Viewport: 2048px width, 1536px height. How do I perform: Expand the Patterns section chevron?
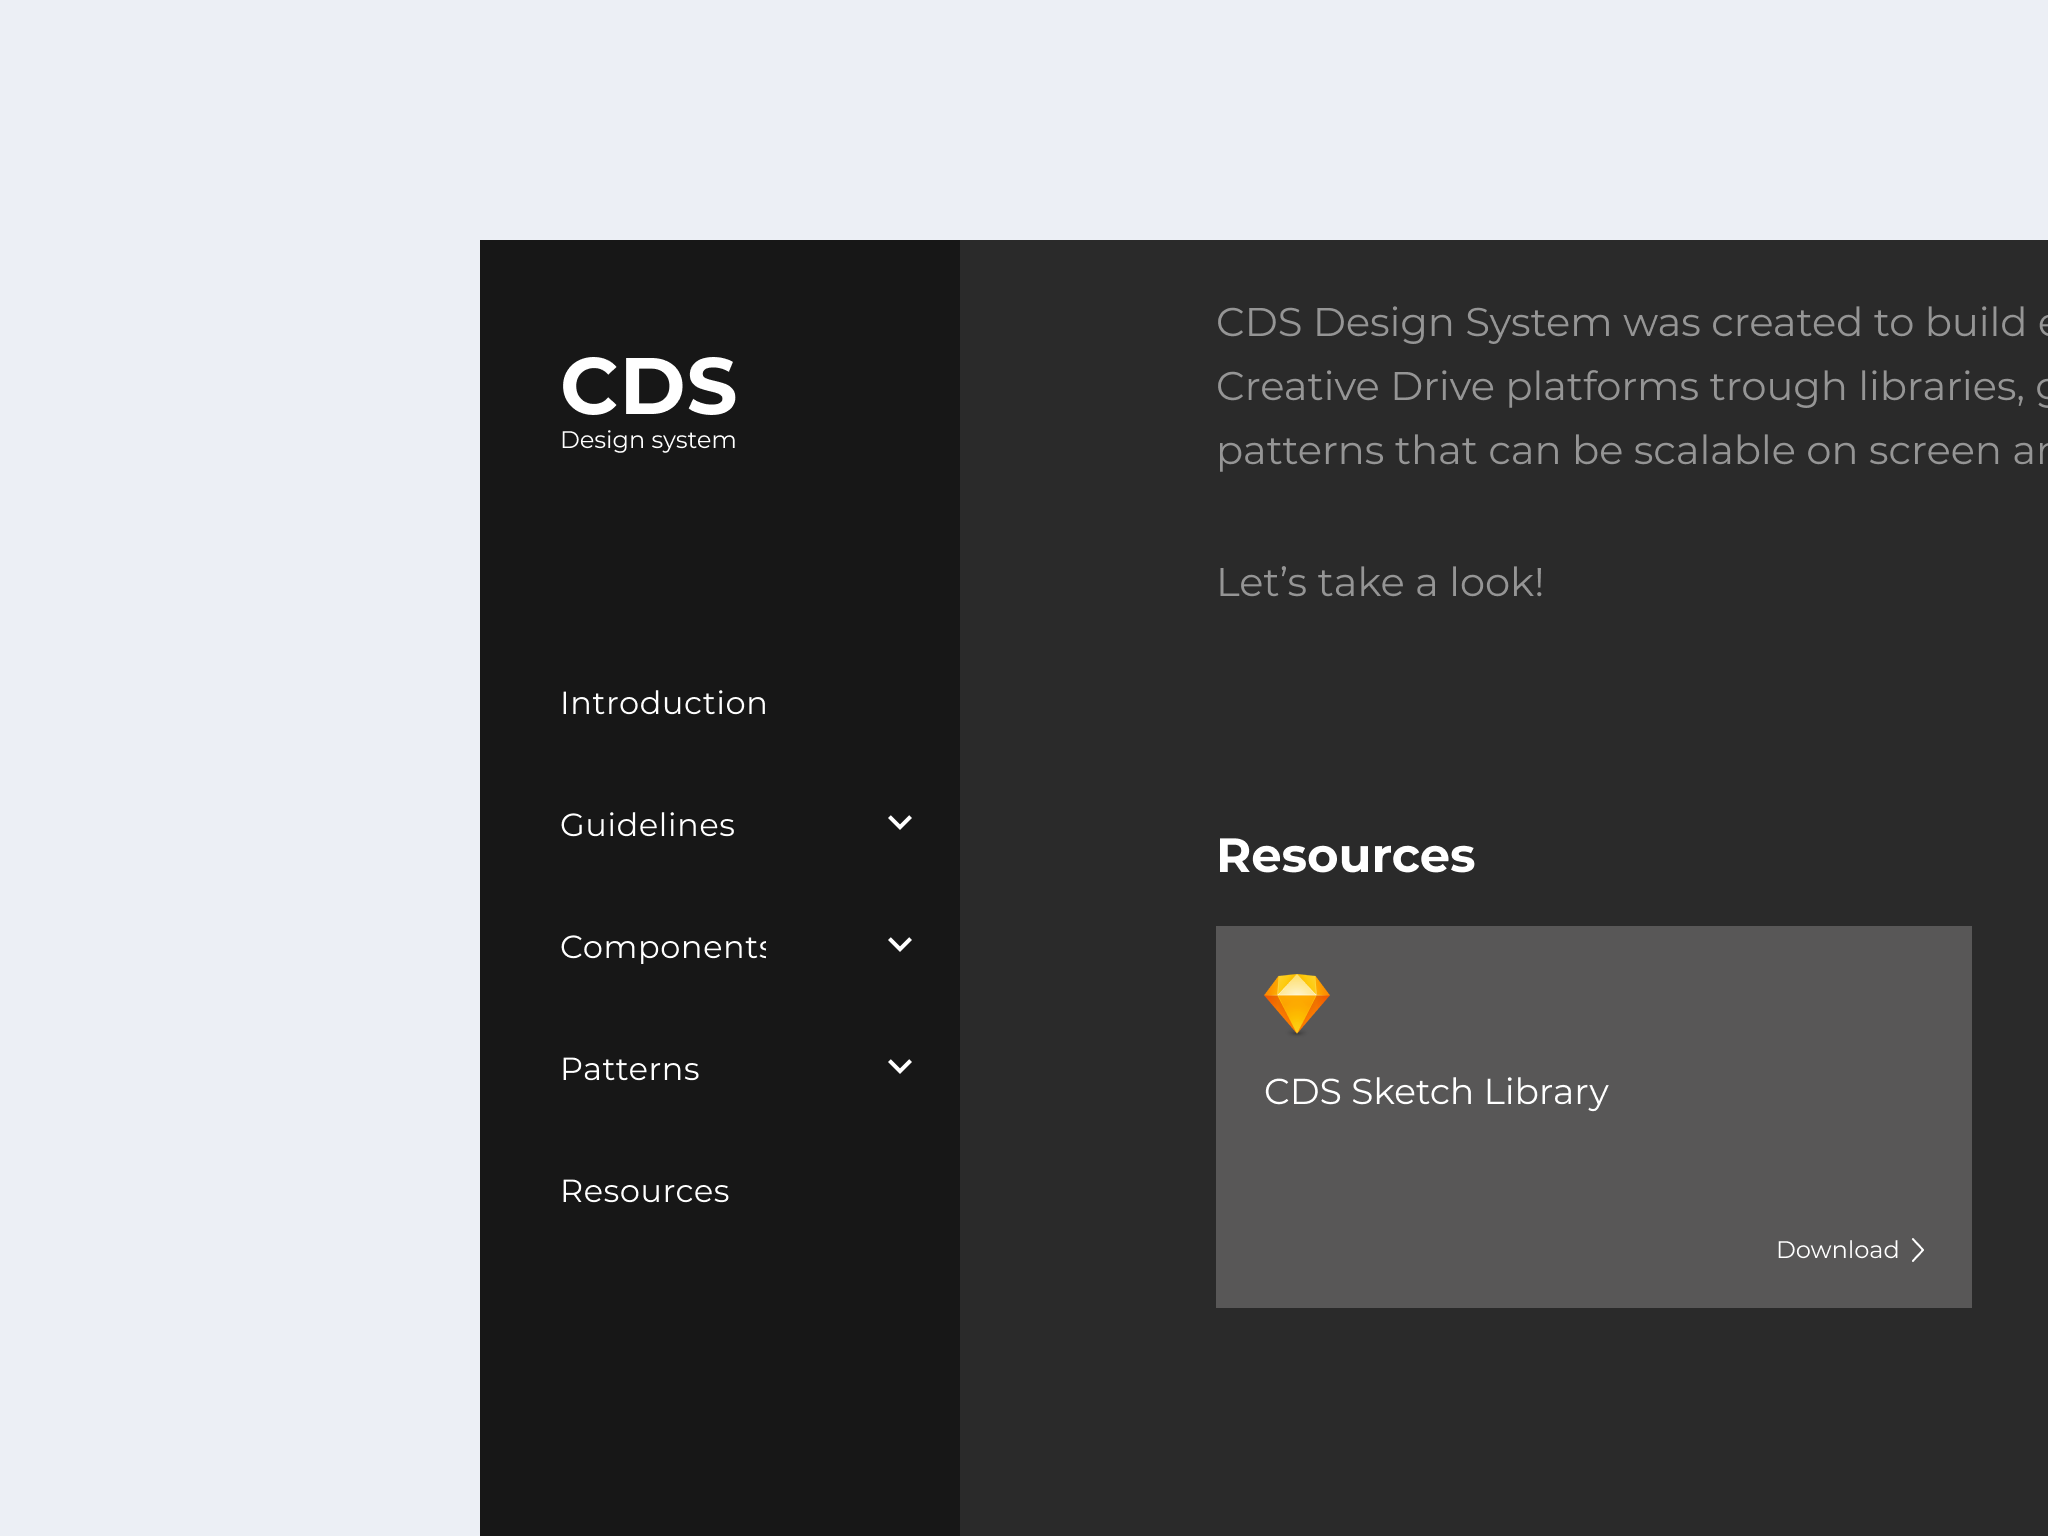click(x=900, y=1067)
